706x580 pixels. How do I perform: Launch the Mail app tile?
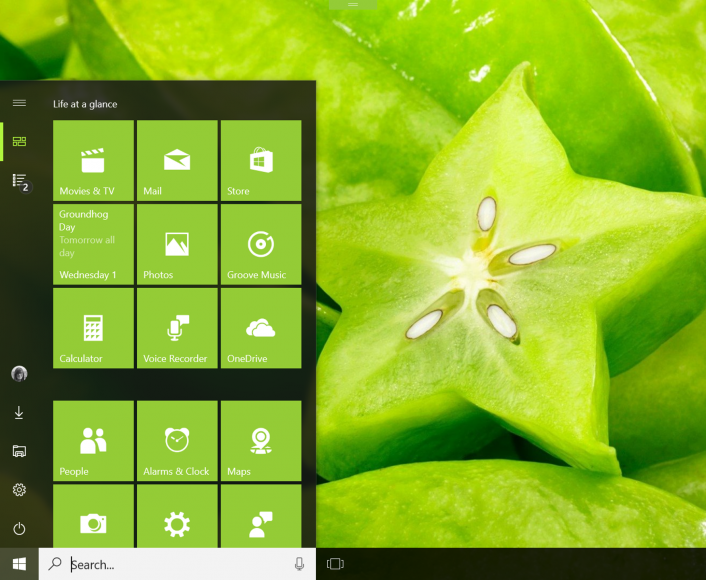pos(177,160)
